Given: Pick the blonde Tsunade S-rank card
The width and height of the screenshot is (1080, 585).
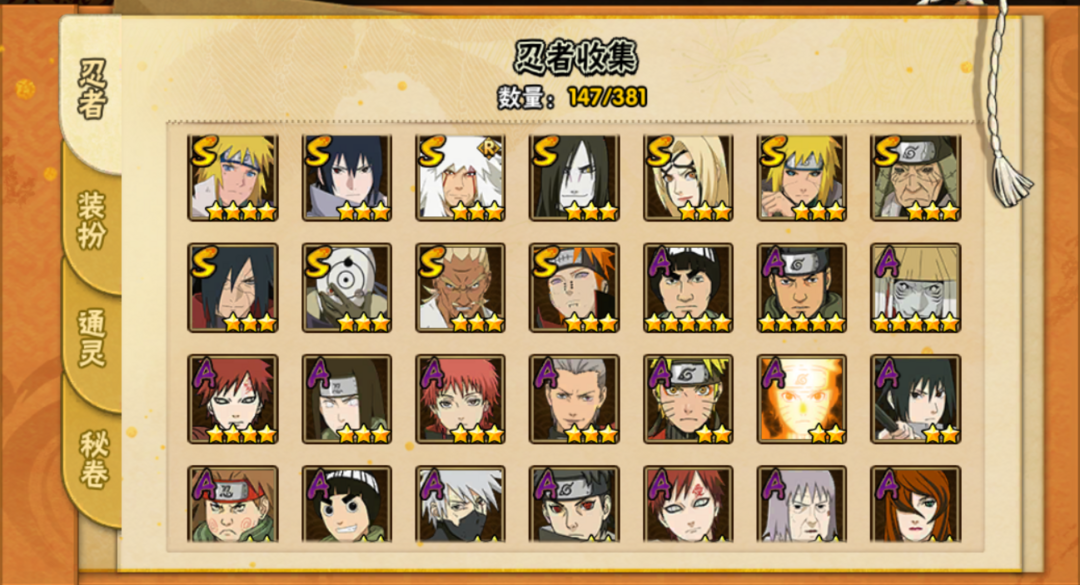Looking at the screenshot, I should point(688,178).
